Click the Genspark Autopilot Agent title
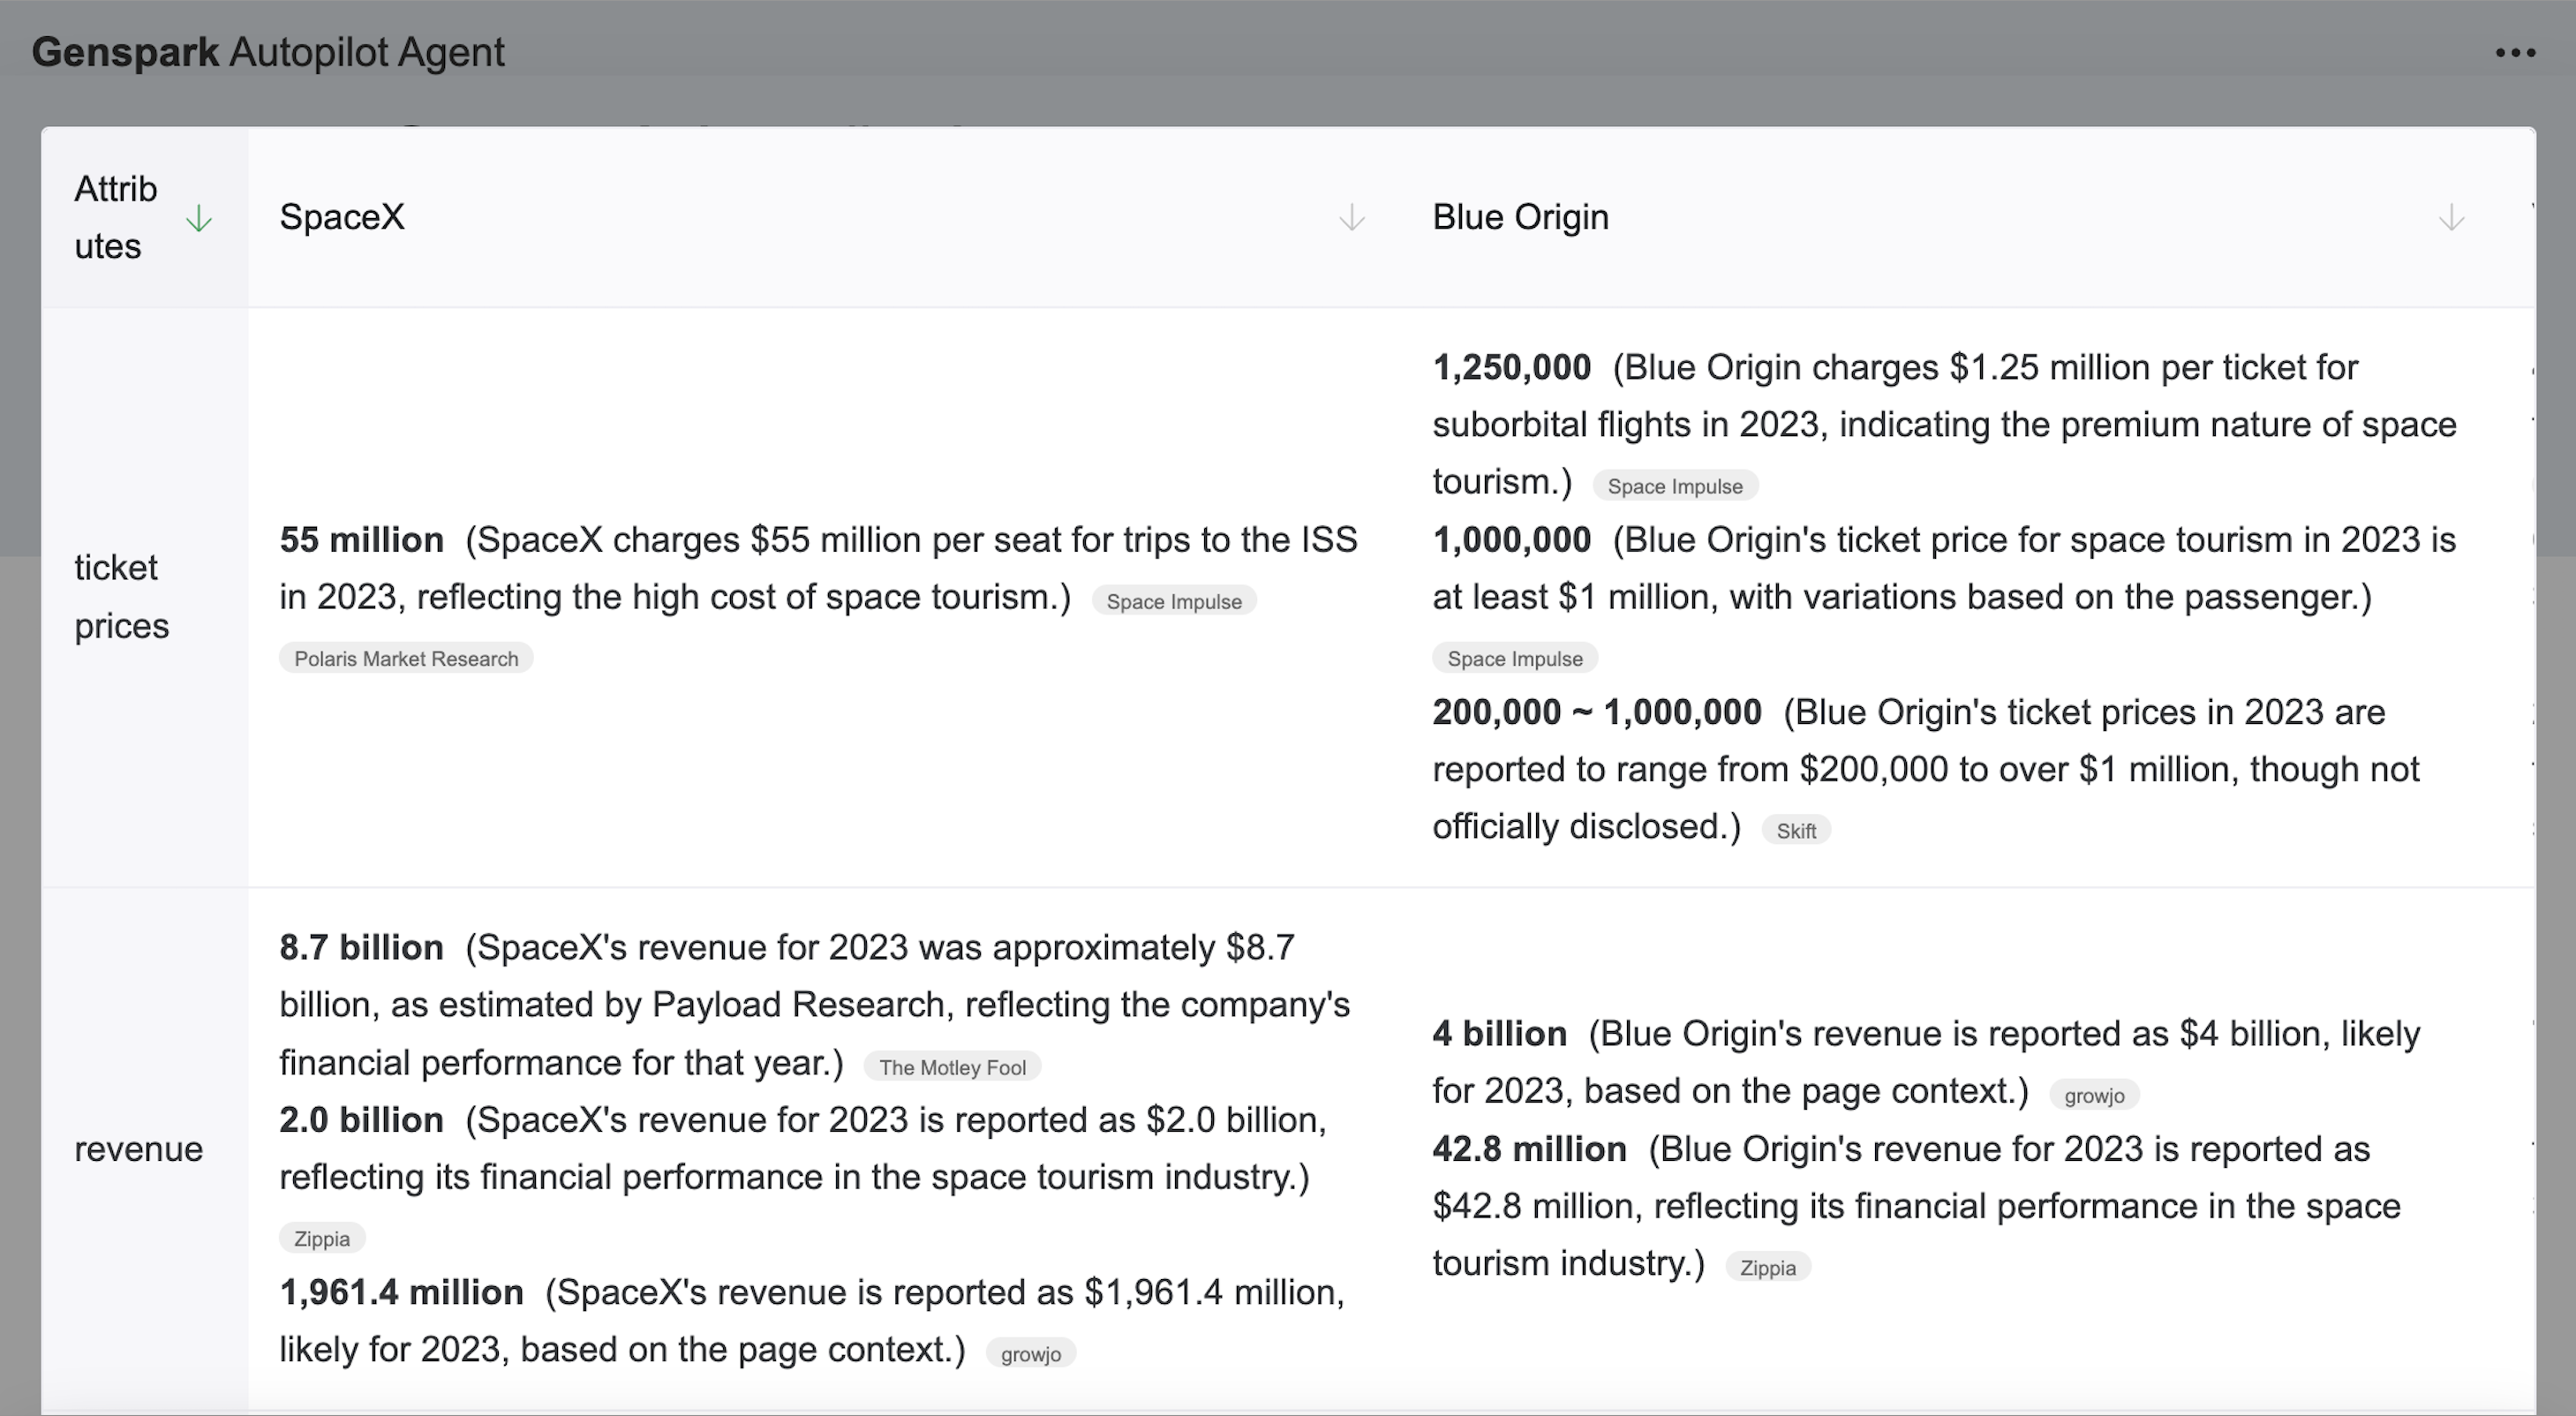The width and height of the screenshot is (2576, 1416). point(268,51)
